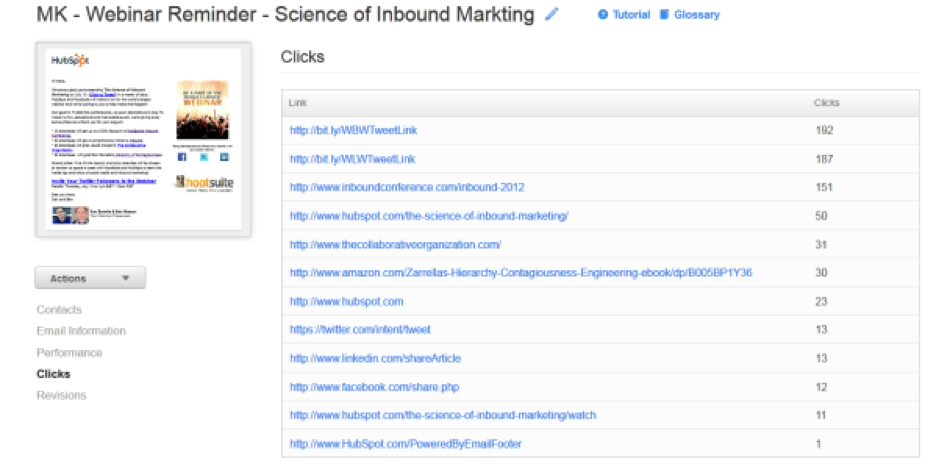
Task: Open the Glossary link
Action: point(696,14)
